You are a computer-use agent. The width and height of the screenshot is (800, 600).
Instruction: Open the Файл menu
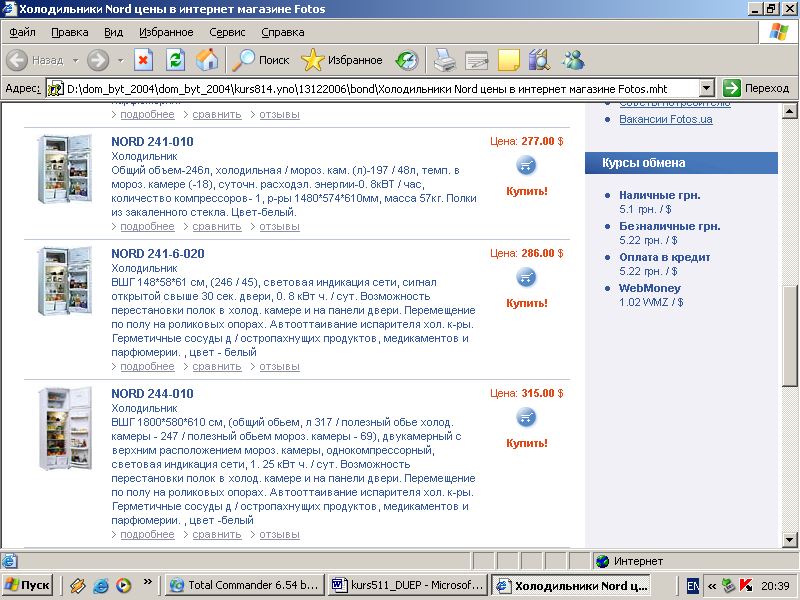click(x=22, y=32)
